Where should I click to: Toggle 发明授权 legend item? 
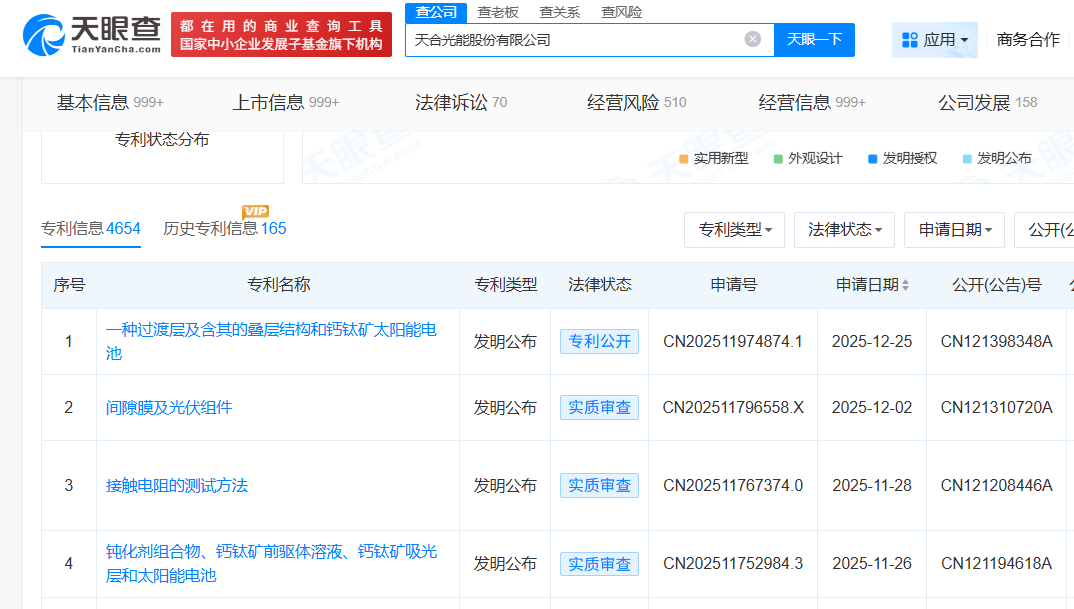pos(902,158)
